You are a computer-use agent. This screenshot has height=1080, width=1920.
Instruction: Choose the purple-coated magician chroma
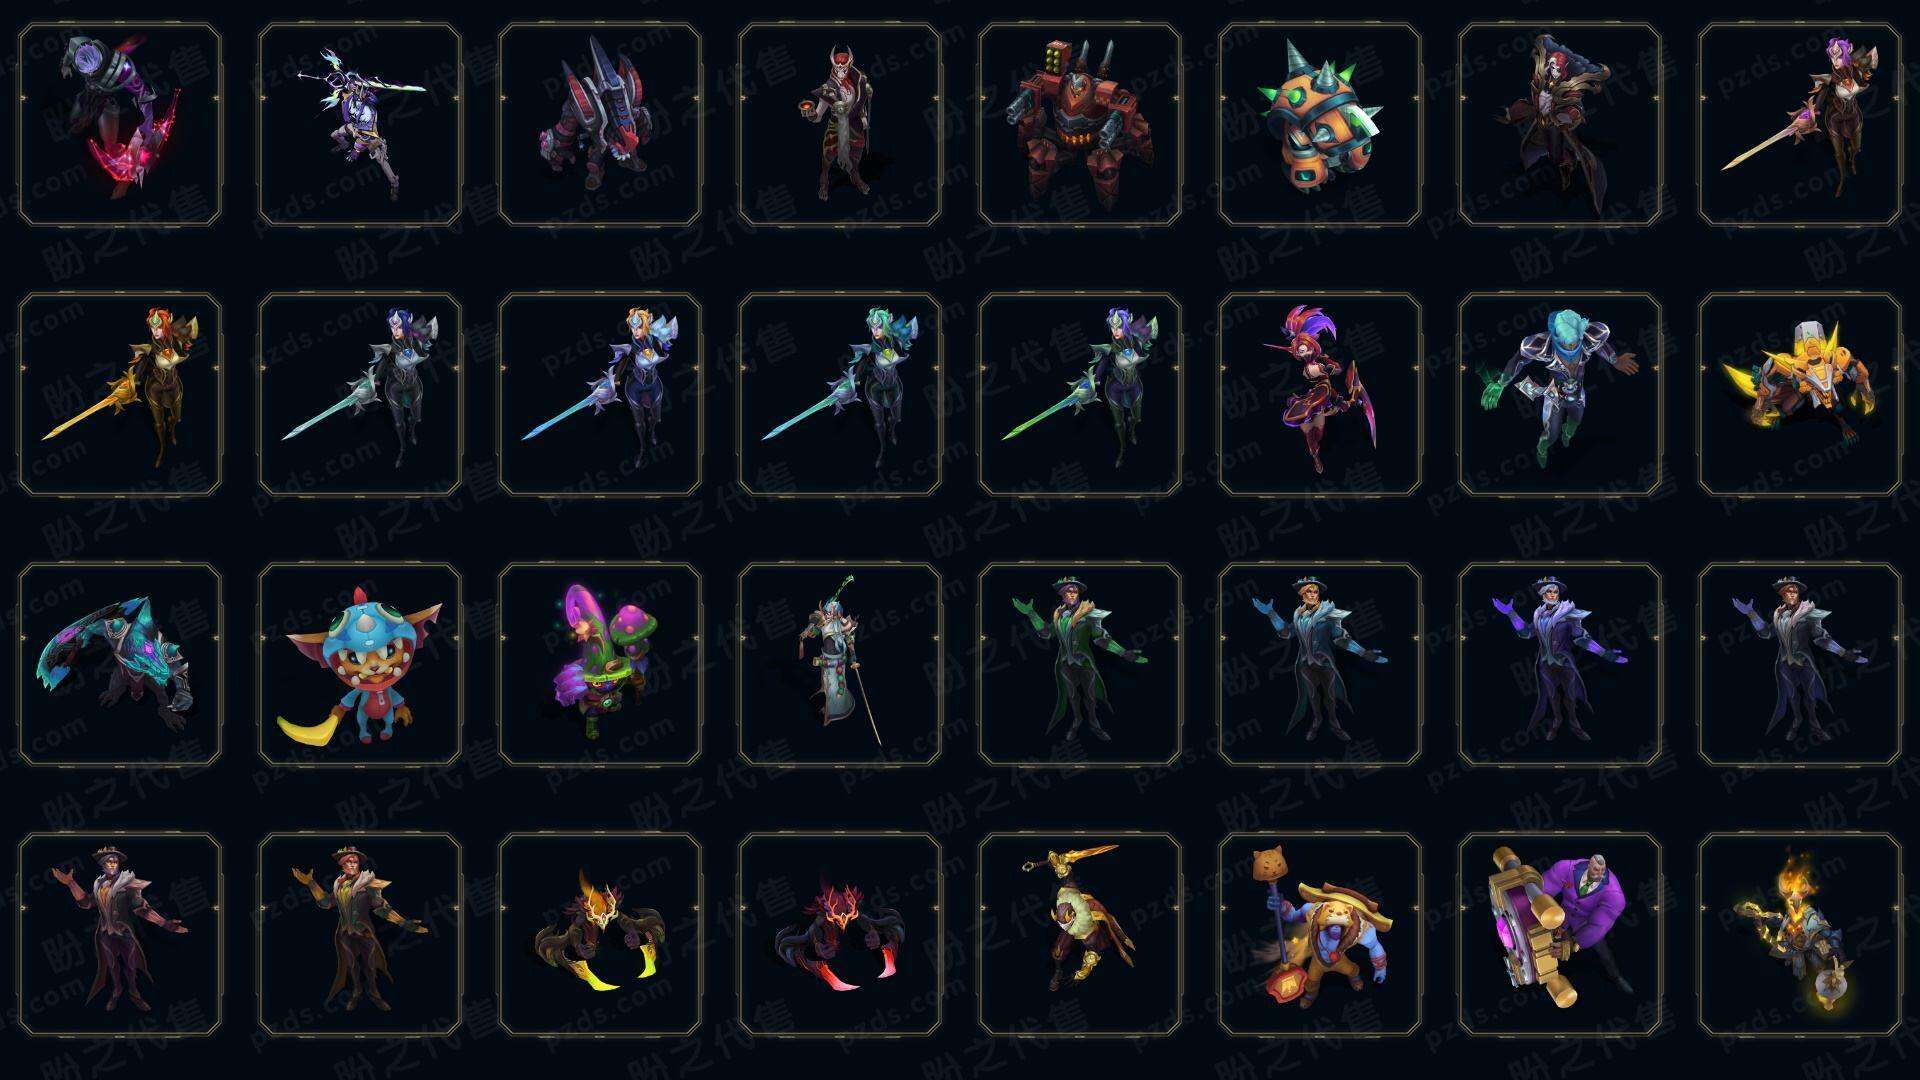(1560, 664)
